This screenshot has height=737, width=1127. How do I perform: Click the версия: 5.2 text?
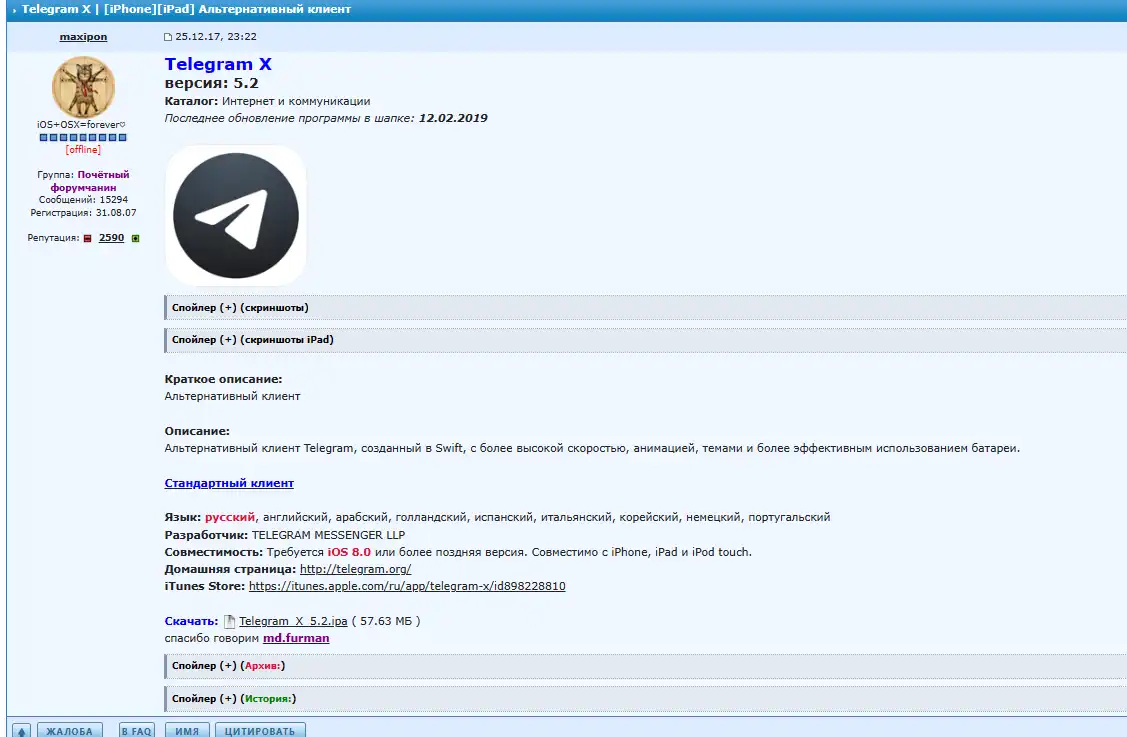coord(211,83)
